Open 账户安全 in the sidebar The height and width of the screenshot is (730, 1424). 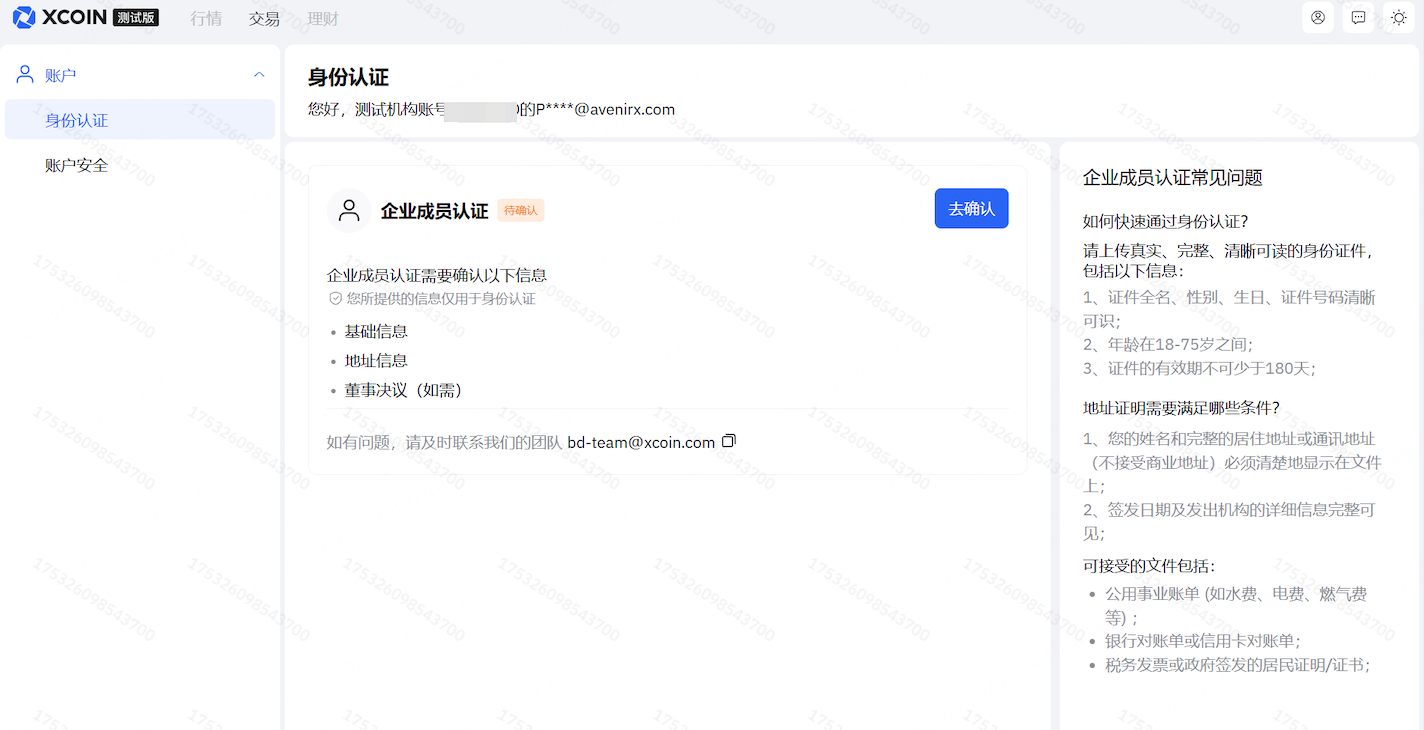point(76,165)
